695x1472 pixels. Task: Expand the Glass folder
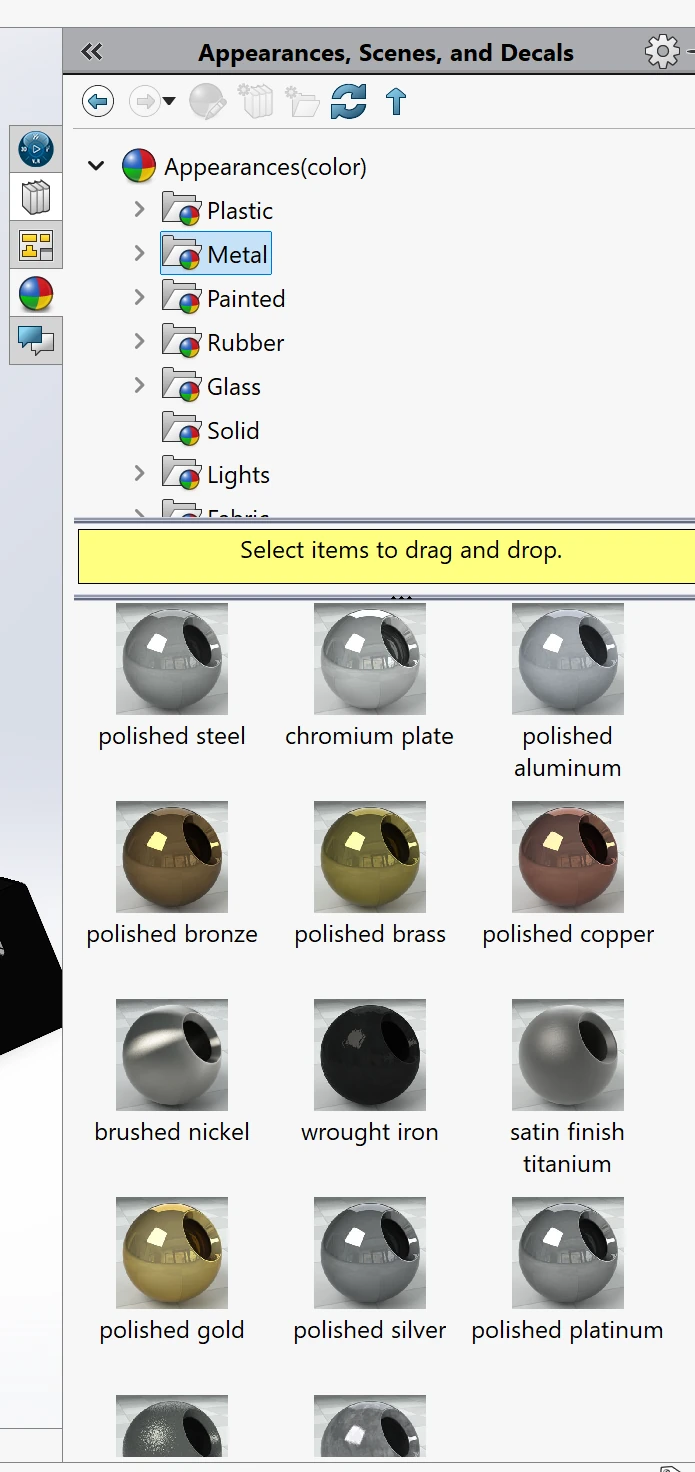tap(139, 386)
